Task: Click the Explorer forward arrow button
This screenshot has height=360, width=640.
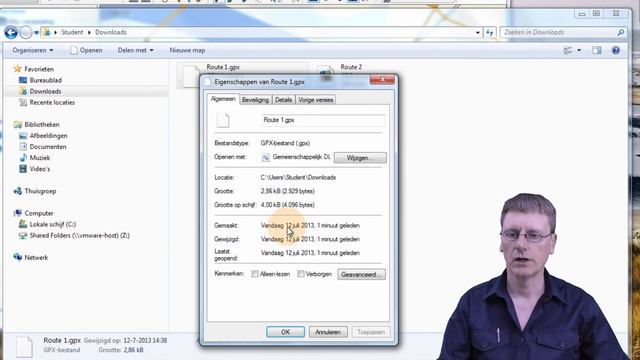Action: [26, 32]
